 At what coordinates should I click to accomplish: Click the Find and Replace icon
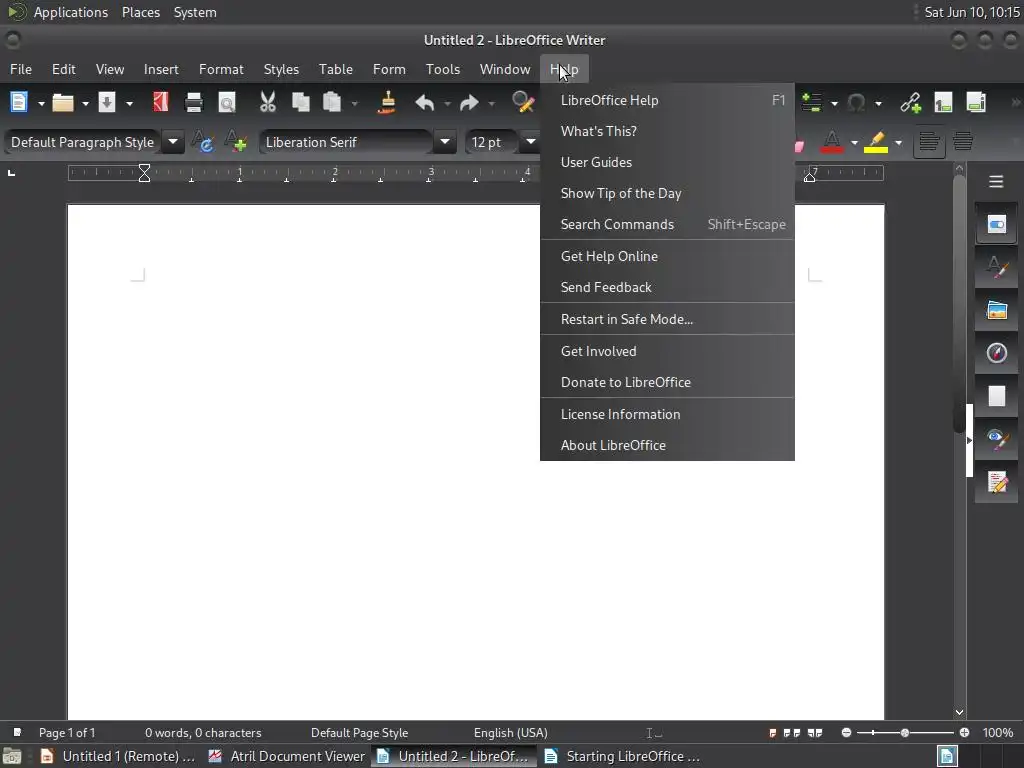(523, 102)
